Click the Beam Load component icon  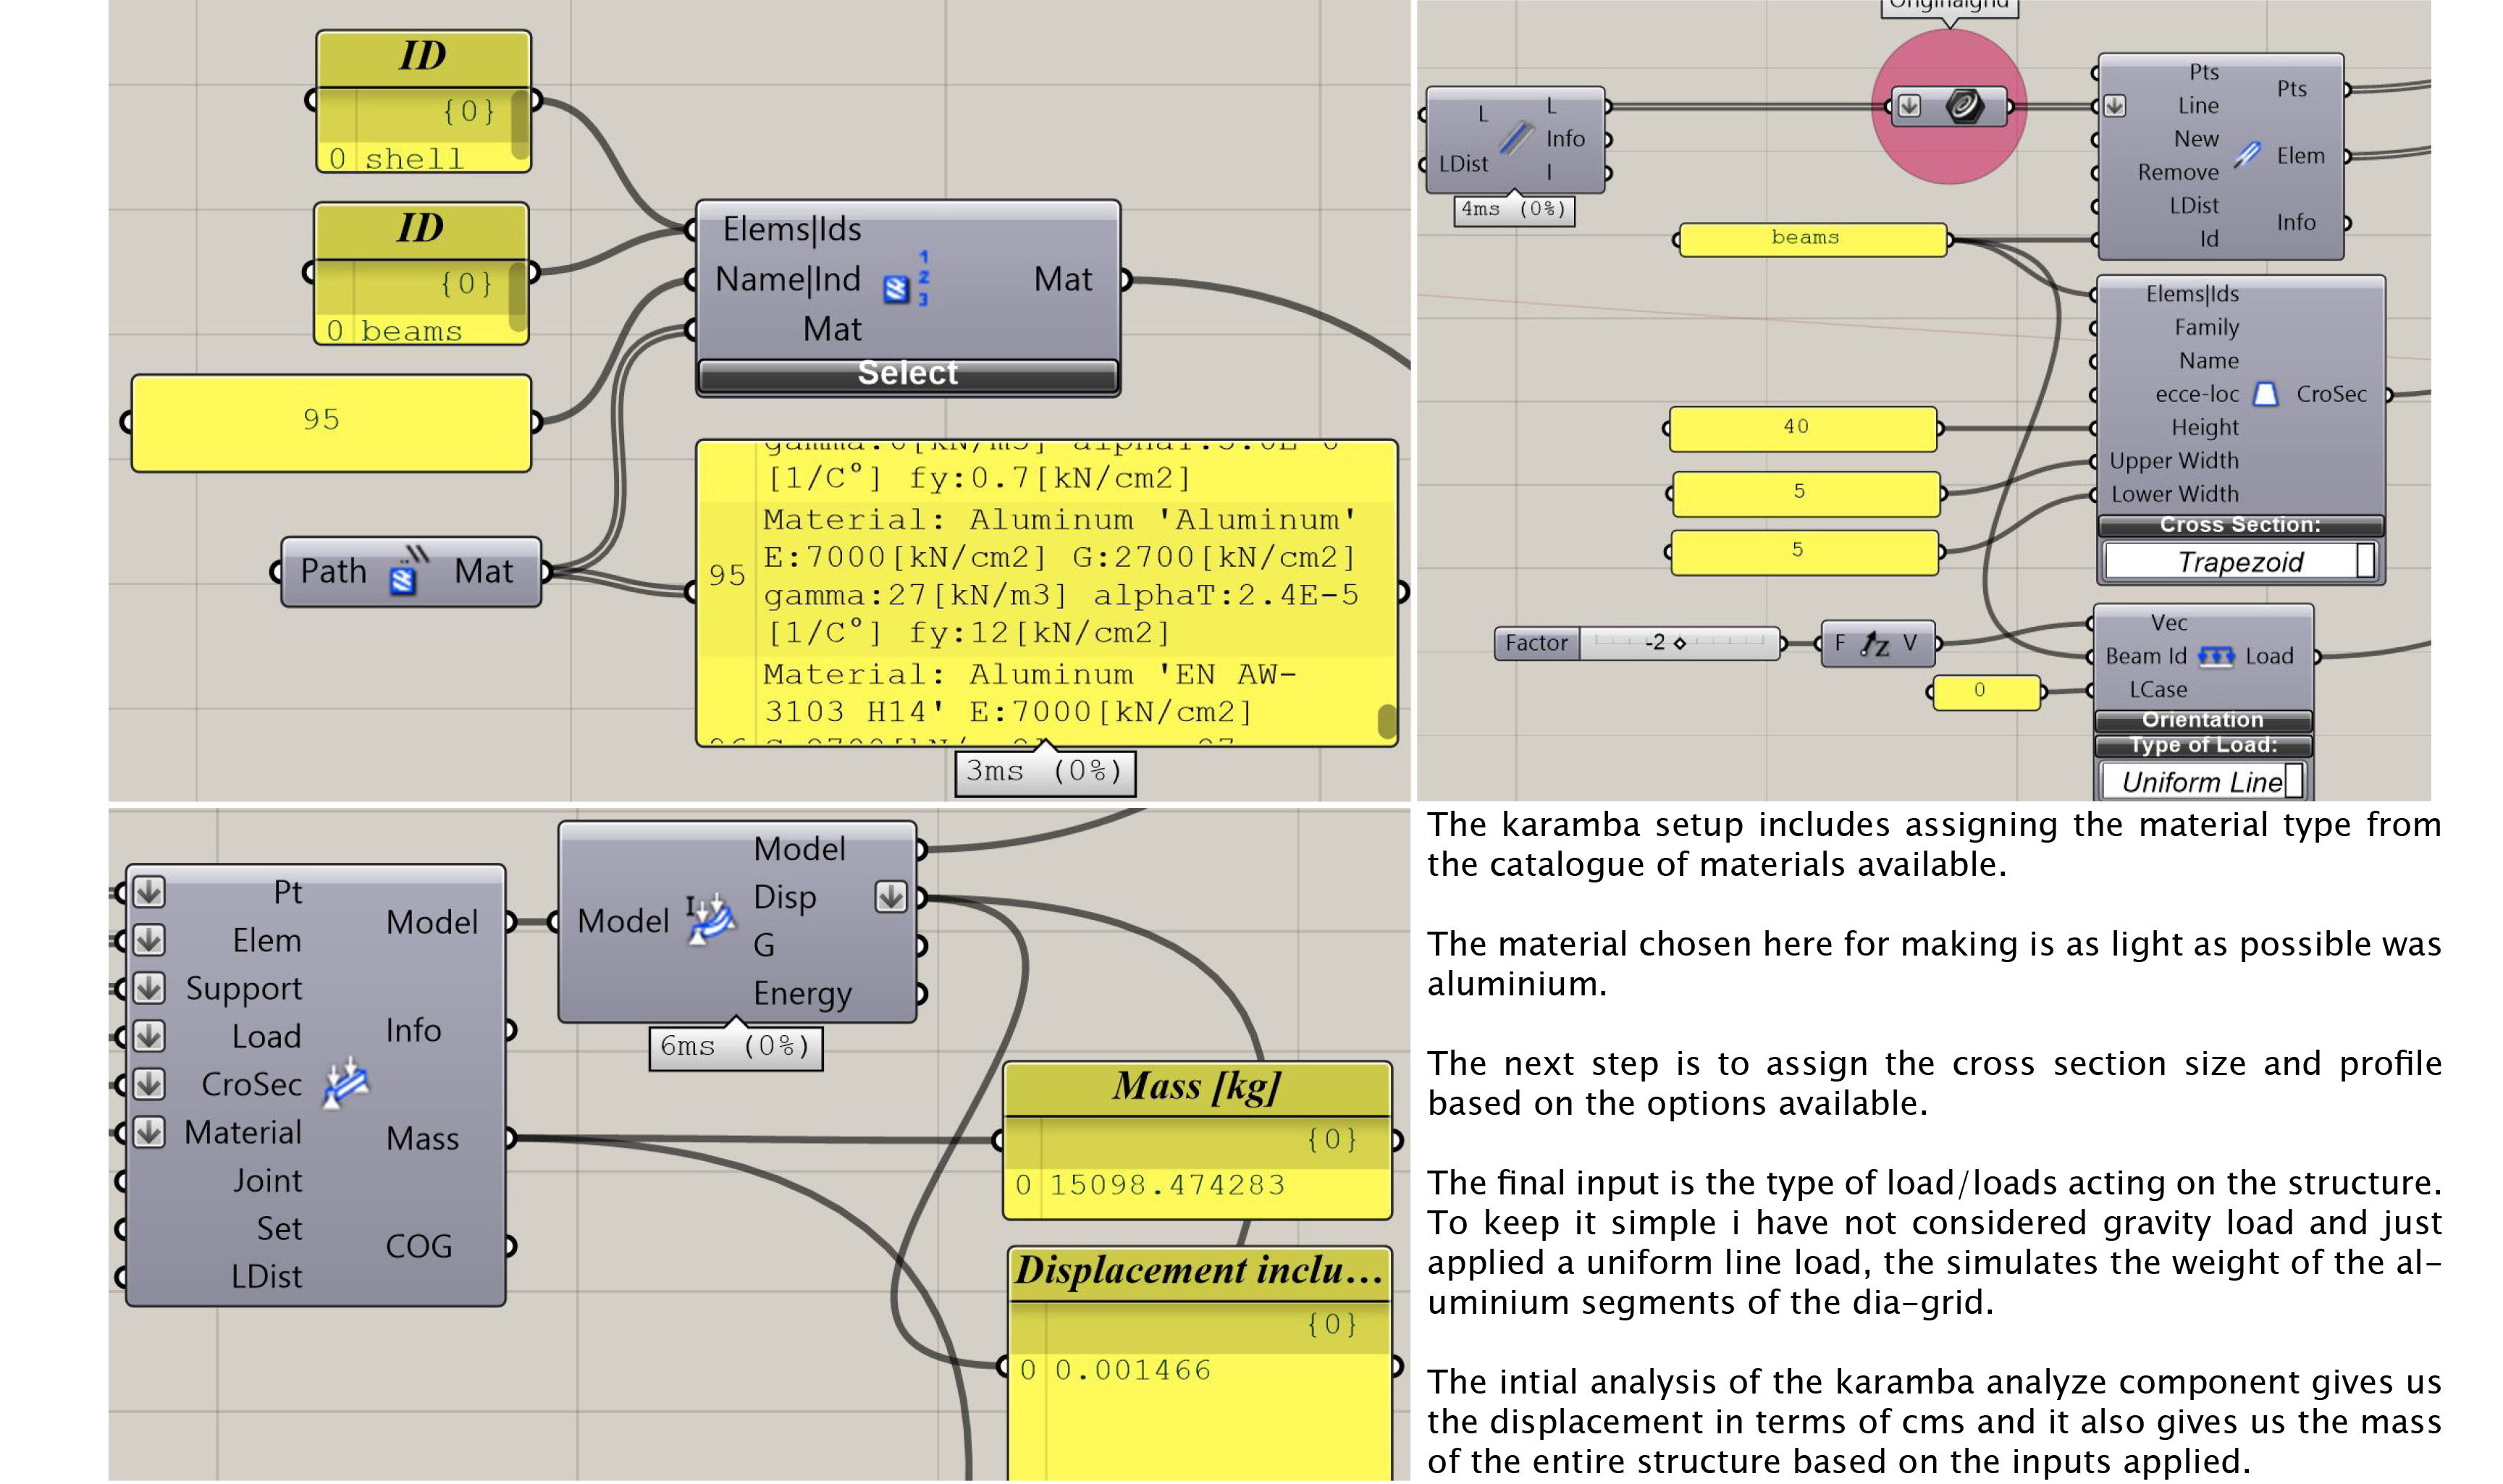[x=2215, y=656]
